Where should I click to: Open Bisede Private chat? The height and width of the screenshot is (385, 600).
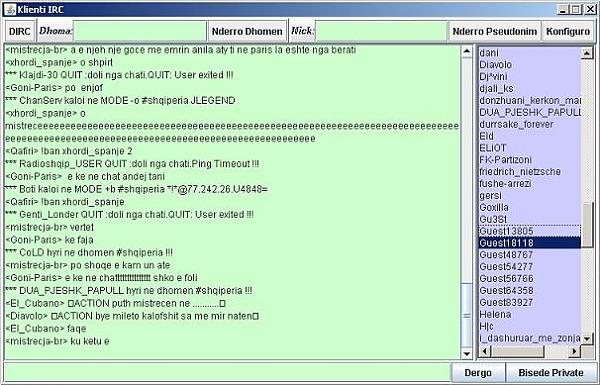(551, 373)
